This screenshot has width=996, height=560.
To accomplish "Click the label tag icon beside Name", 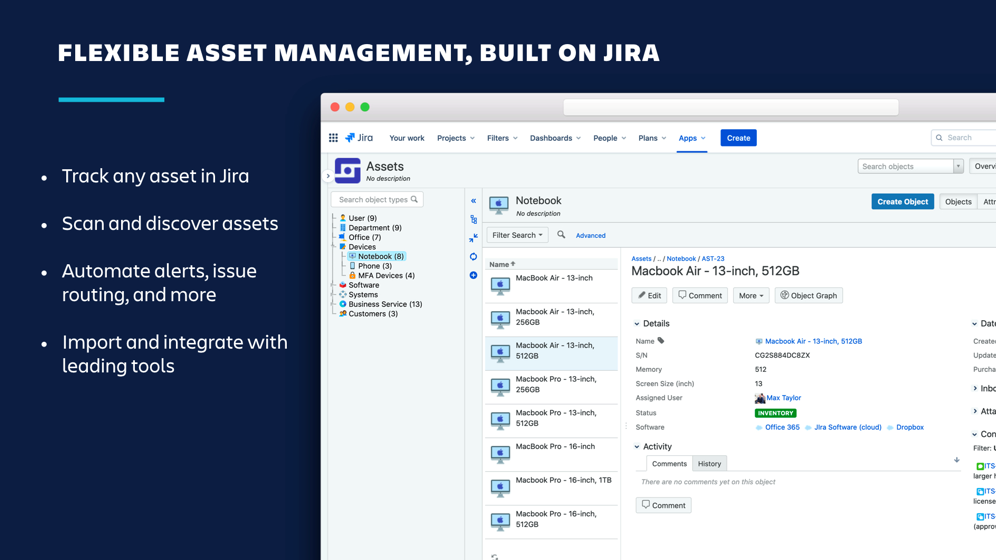I will [x=661, y=341].
